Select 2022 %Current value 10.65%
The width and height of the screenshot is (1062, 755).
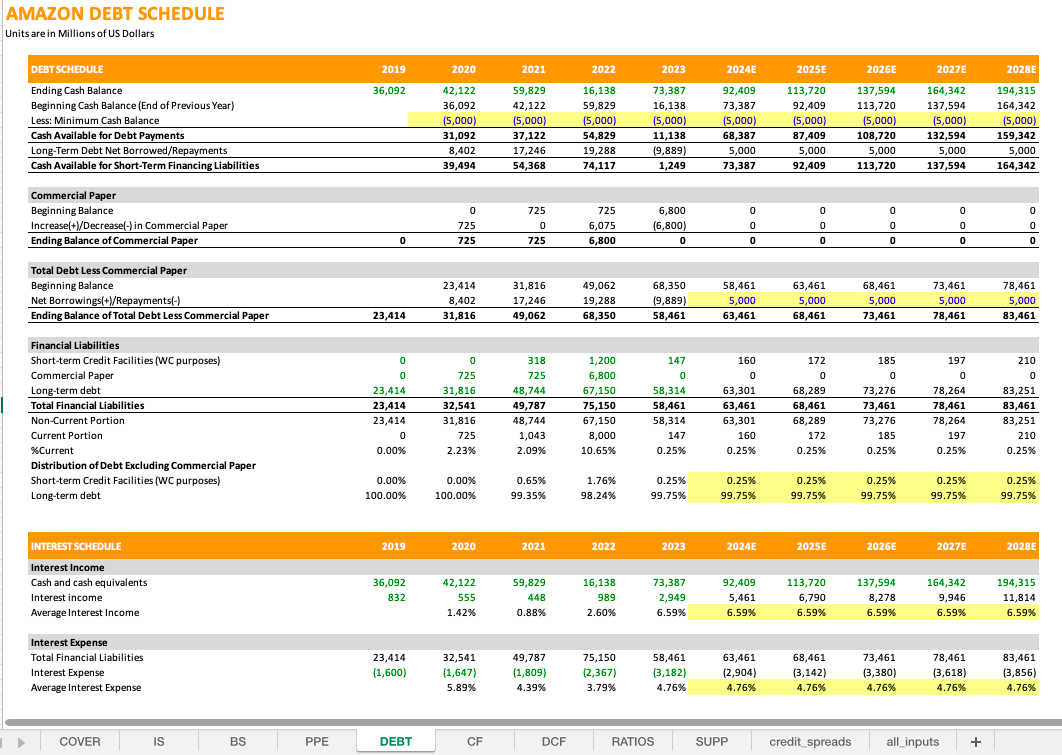598,450
